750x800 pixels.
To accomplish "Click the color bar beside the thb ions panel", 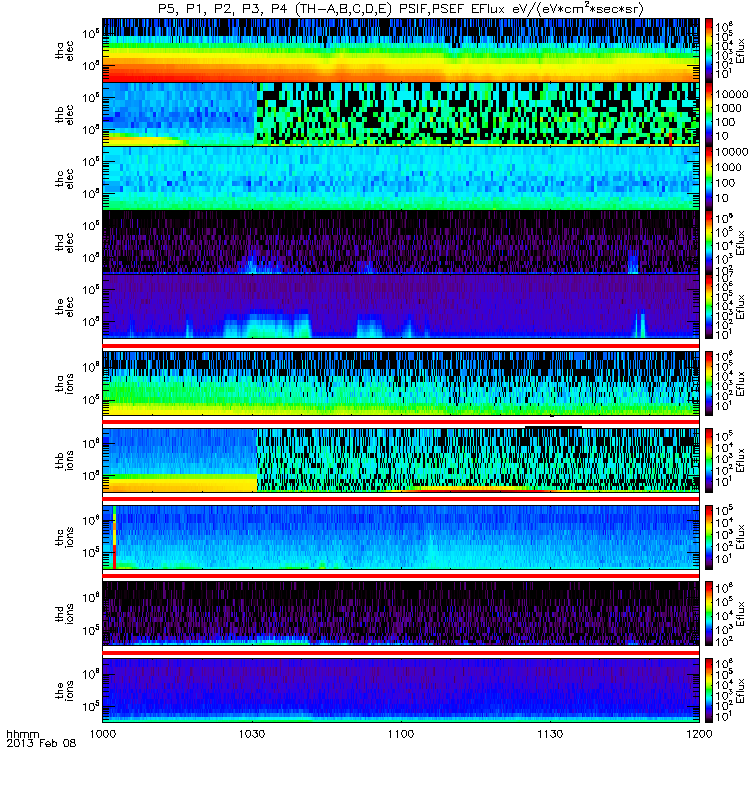I will (x=709, y=460).
